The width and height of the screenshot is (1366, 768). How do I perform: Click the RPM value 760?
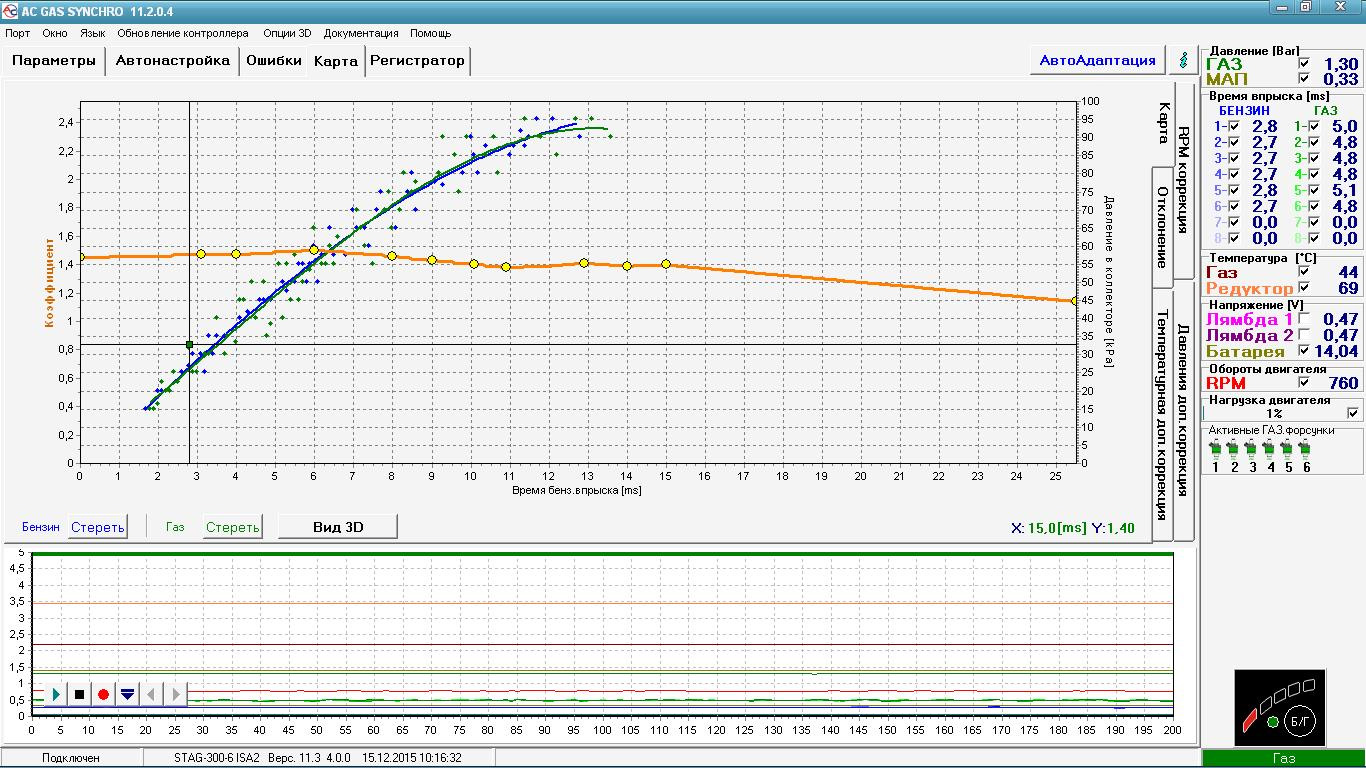(x=1343, y=383)
